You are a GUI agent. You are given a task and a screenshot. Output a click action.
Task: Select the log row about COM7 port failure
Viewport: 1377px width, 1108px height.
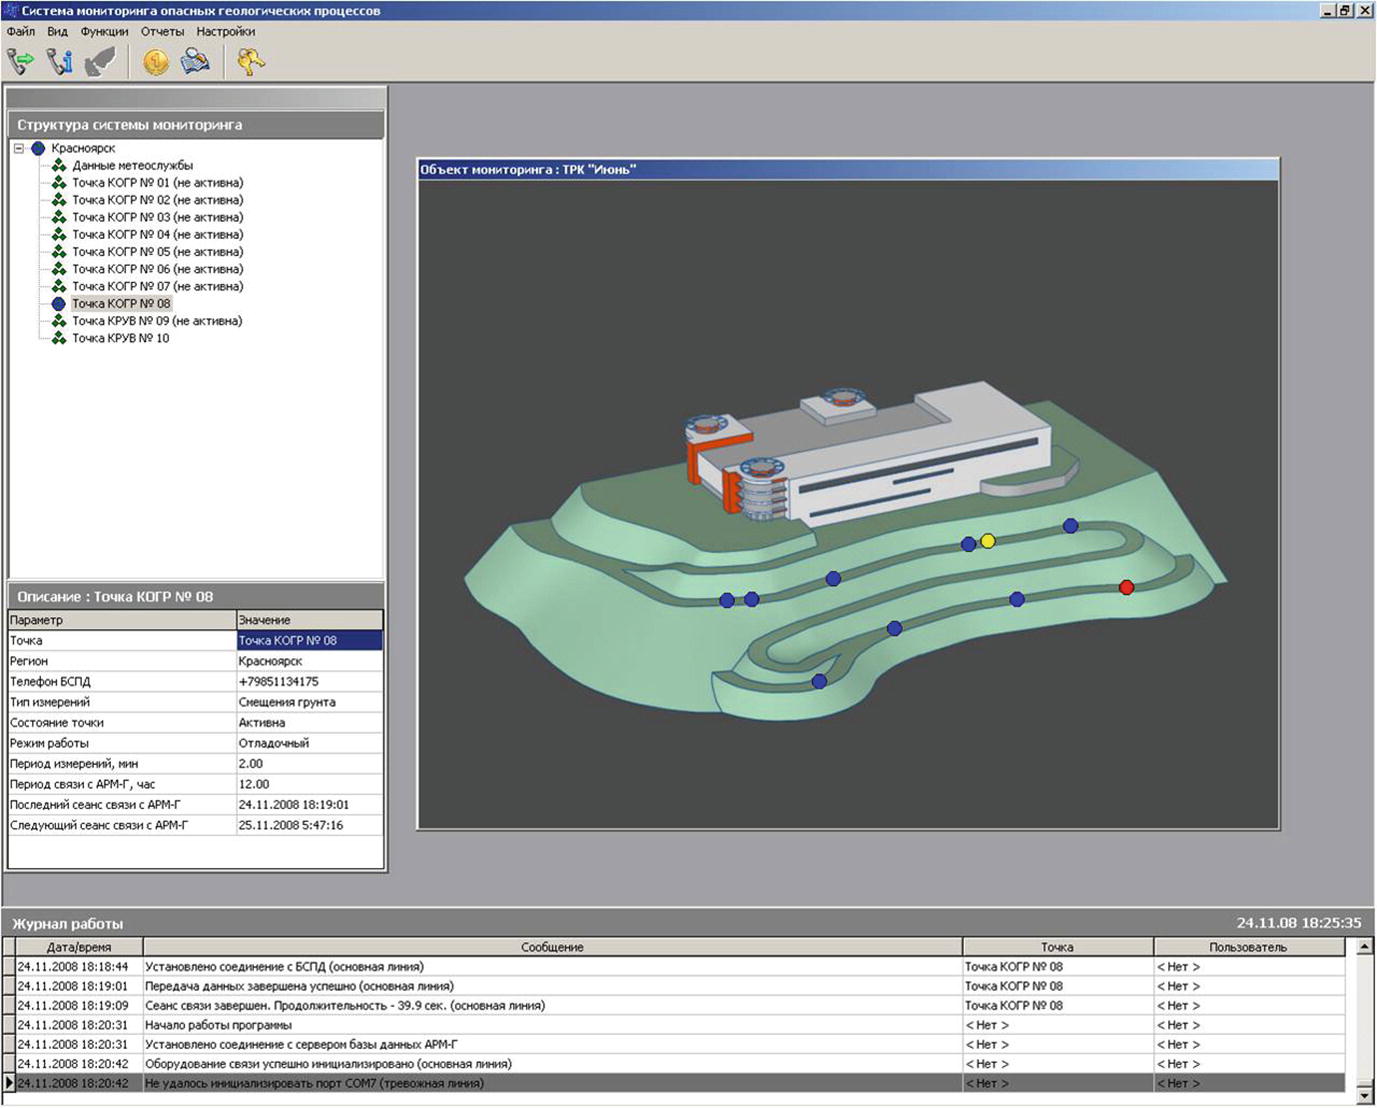pos(314,1083)
